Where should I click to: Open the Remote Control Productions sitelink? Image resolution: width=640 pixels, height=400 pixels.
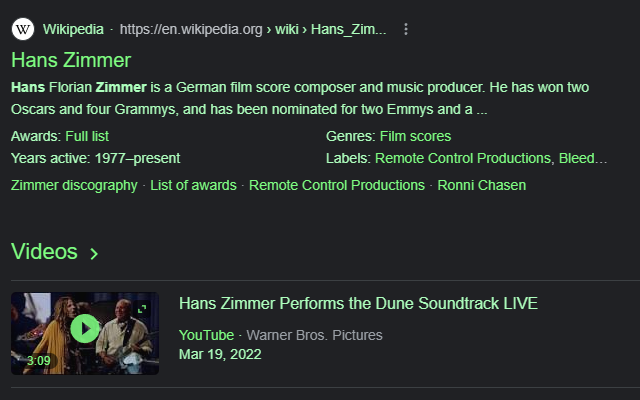pos(337,185)
